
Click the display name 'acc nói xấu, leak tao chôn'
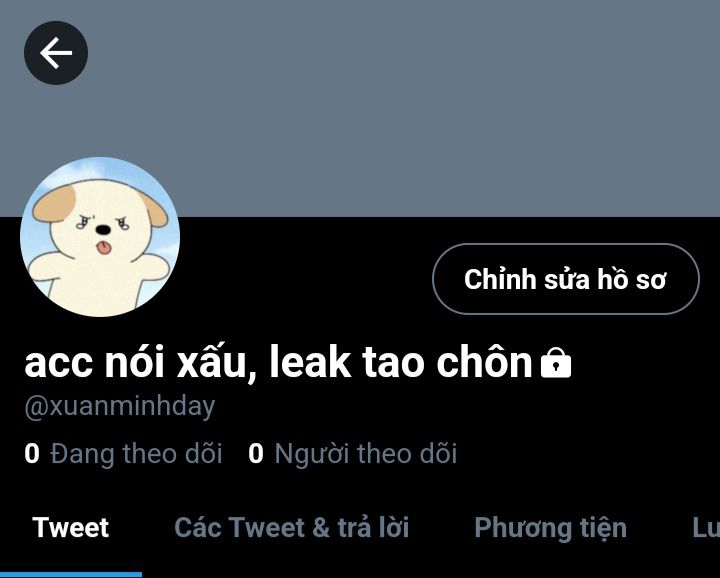click(x=278, y=362)
